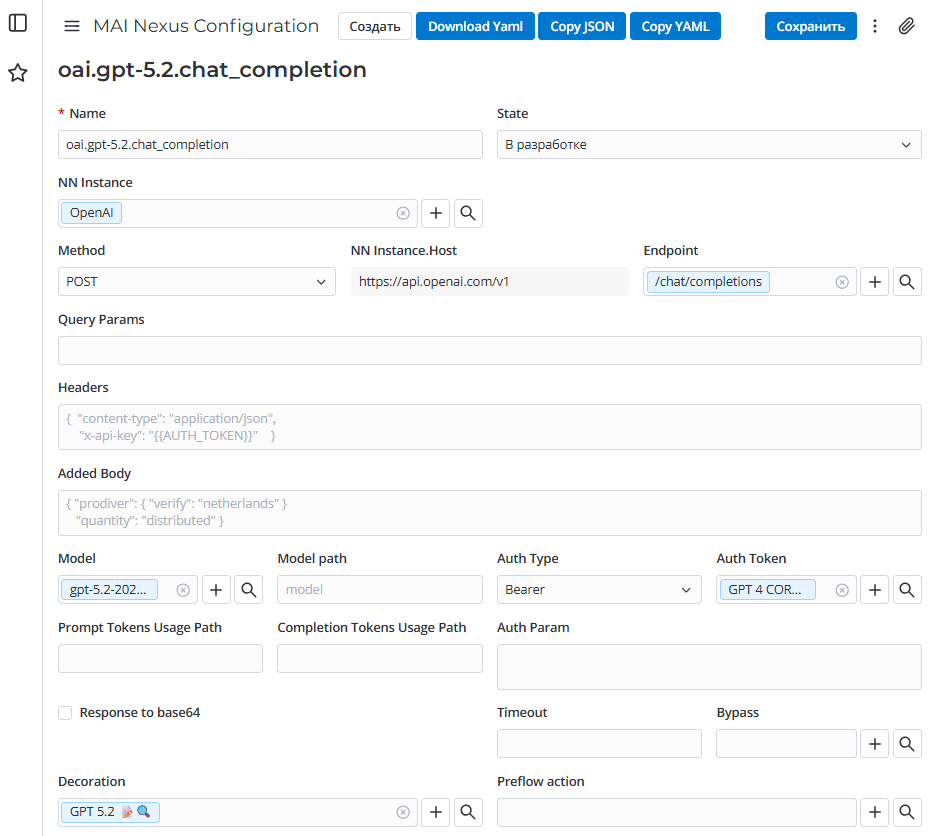933x836 pixels.
Task: Click the gpt-5.2 model tag
Action: coord(109,590)
